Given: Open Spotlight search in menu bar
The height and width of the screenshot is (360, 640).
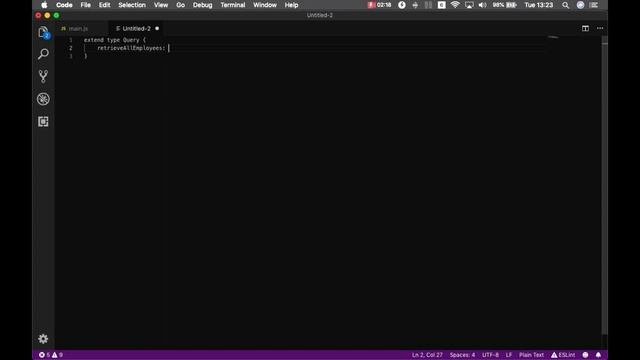Looking at the screenshot, I should [x=565, y=5].
